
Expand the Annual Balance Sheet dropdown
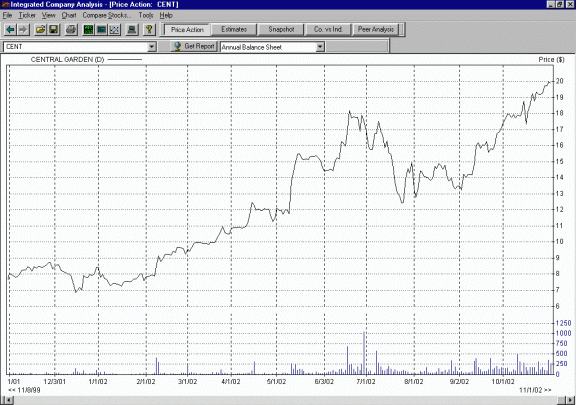coord(320,47)
